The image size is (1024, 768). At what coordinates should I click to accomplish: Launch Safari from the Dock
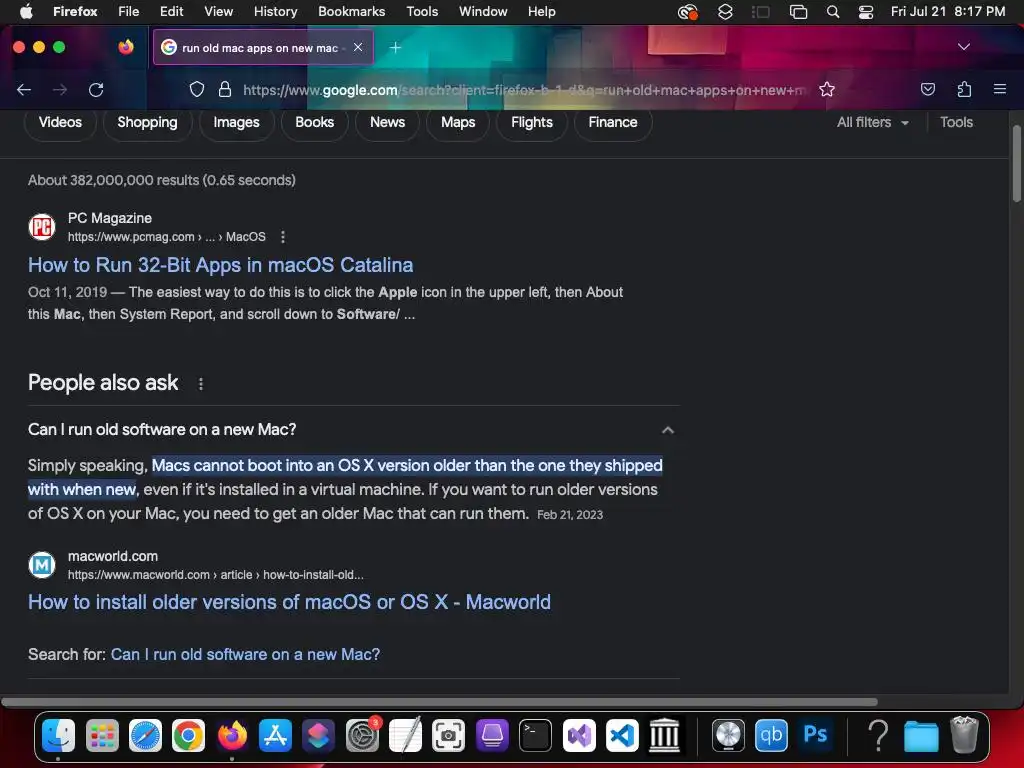[145, 735]
